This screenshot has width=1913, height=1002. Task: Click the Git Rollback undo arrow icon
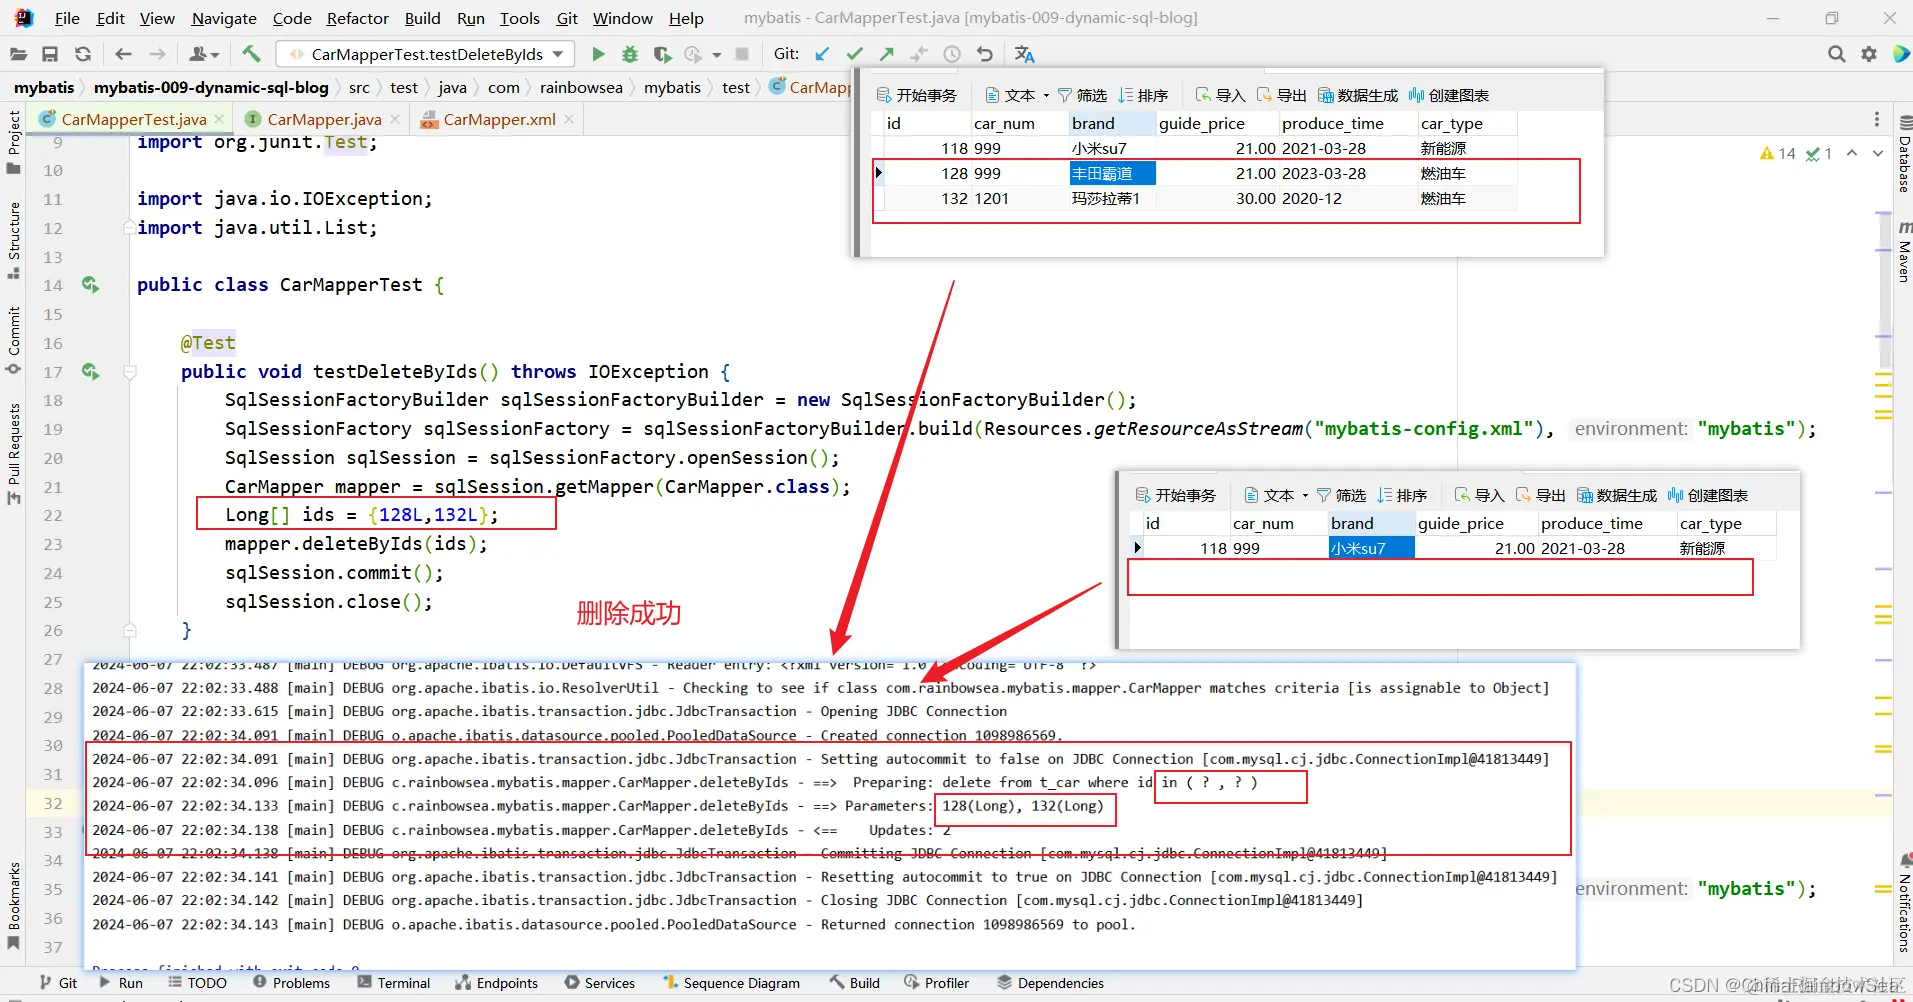(985, 54)
